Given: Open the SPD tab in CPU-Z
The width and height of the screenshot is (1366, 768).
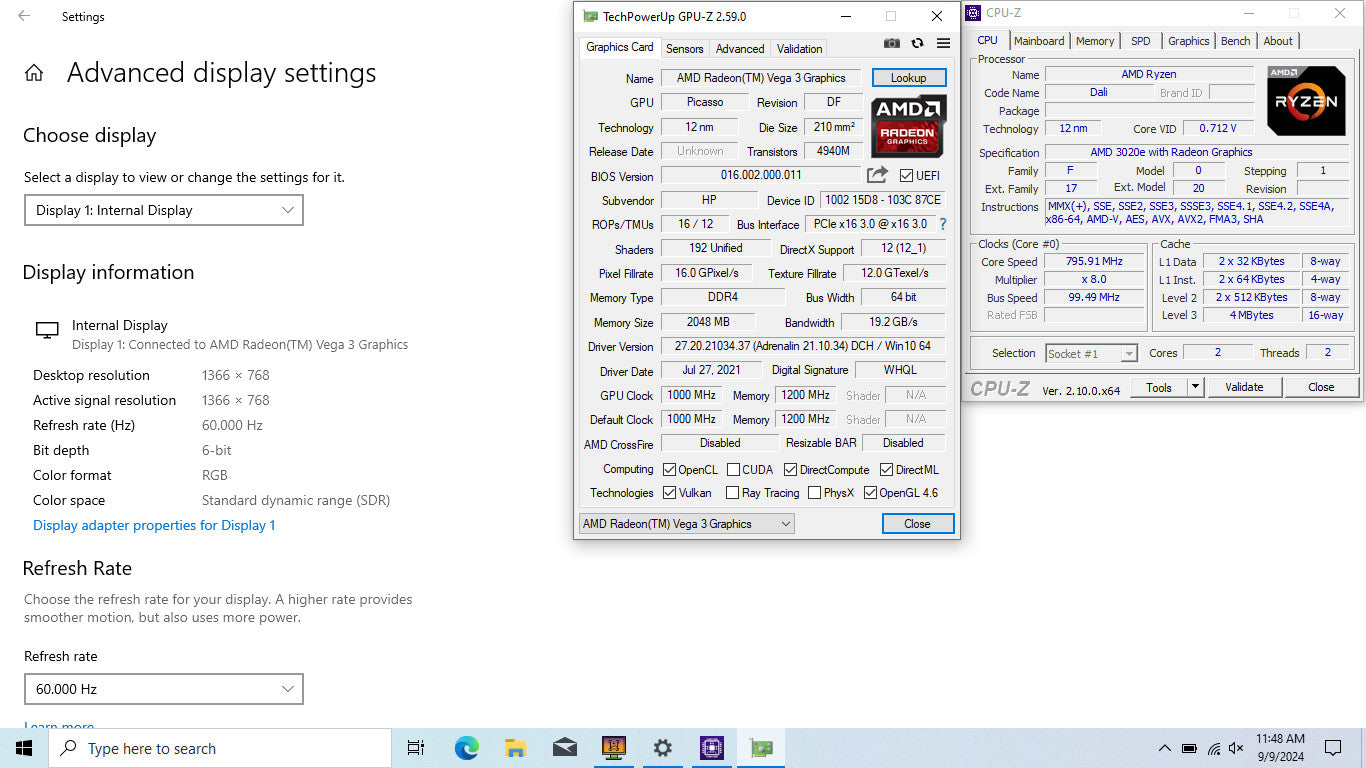Looking at the screenshot, I should point(1141,41).
